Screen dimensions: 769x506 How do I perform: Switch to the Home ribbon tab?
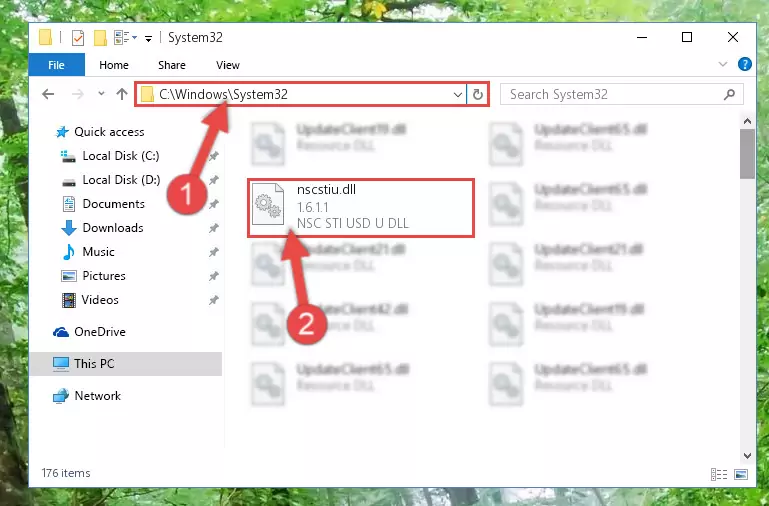(114, 65)
